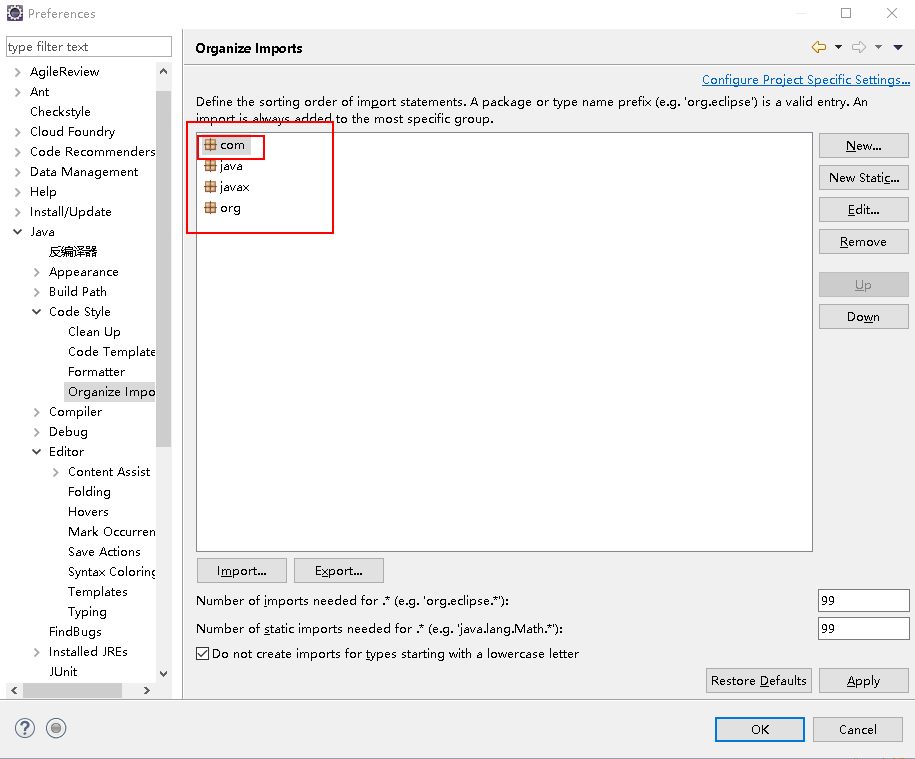Select the Organize Imports tree item

click(111, 392)
